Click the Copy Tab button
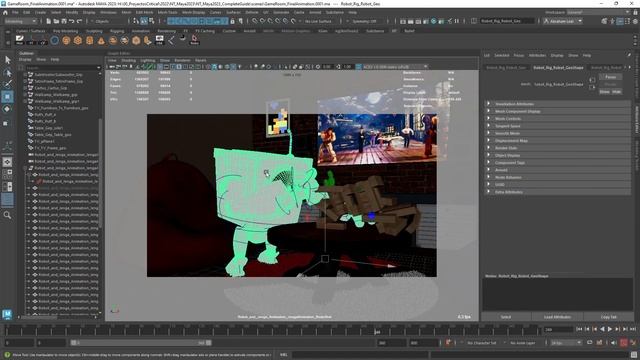The height and width of the screenshot is (360, 640). pos(609,317)
